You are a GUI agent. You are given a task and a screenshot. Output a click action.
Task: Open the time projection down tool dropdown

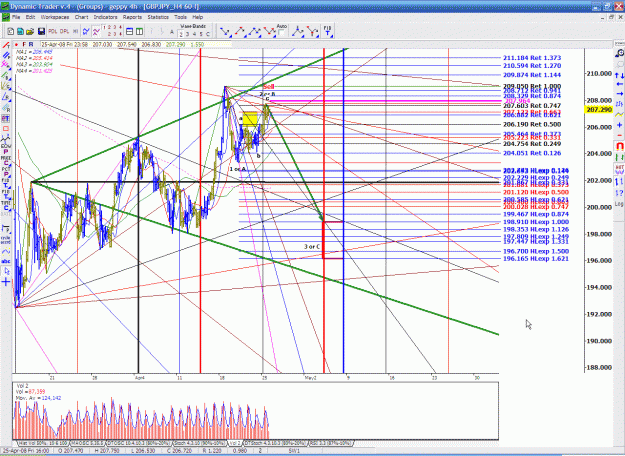(x=312, y=31)
